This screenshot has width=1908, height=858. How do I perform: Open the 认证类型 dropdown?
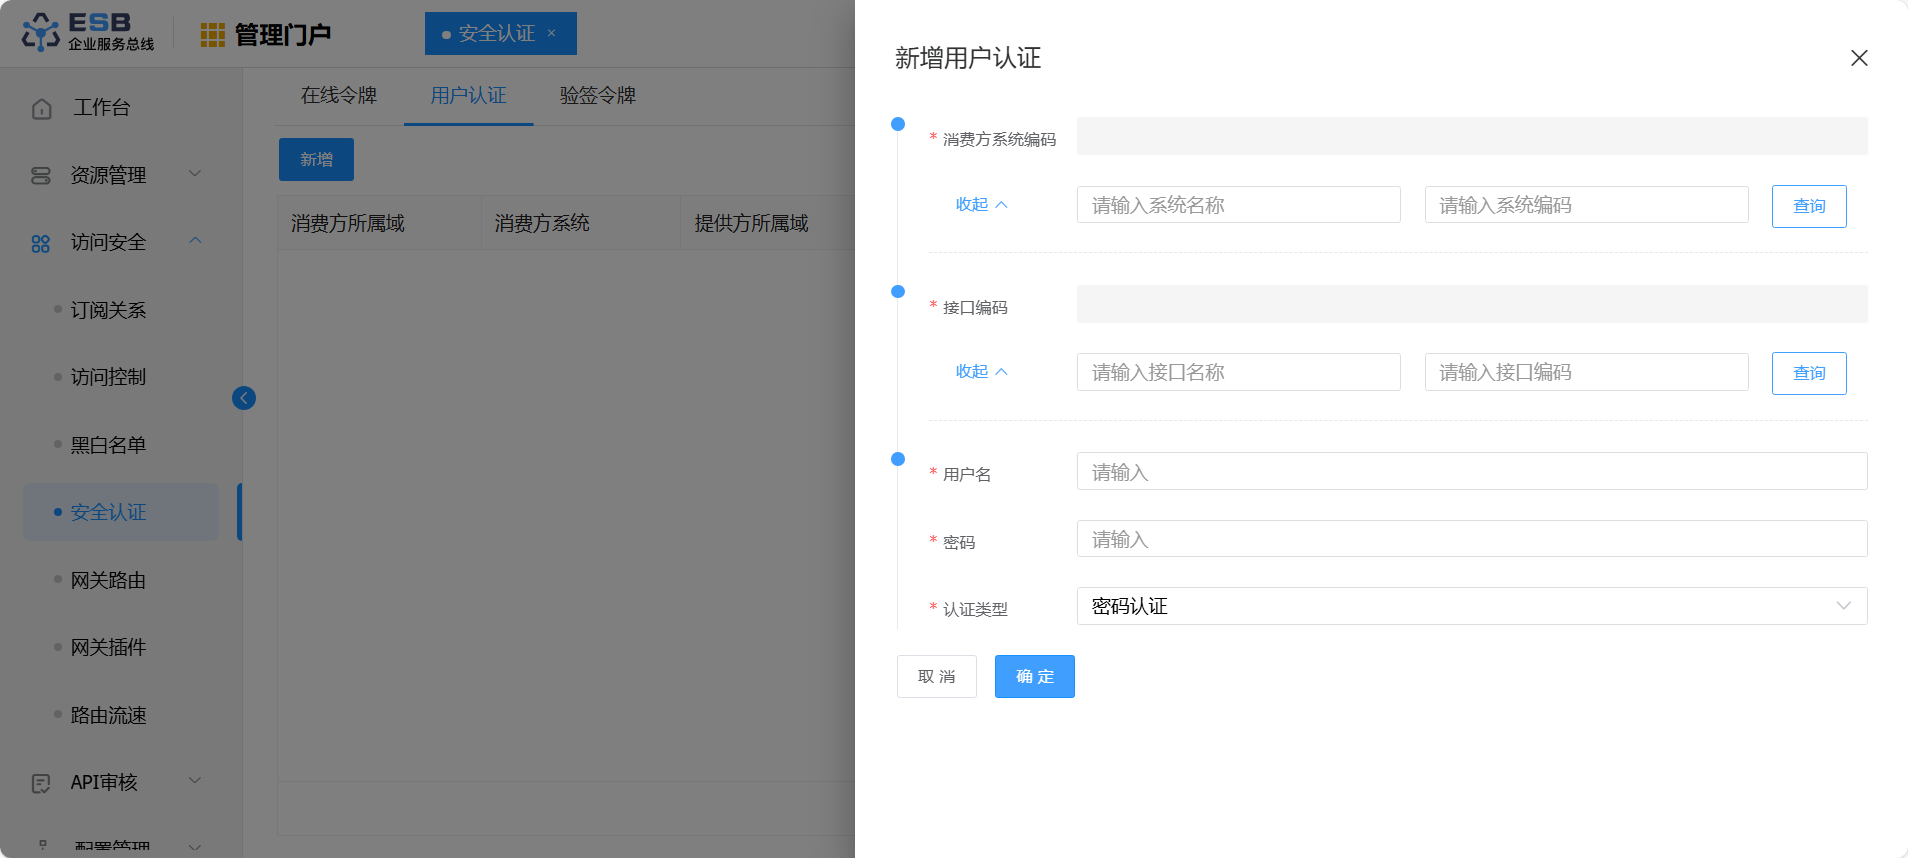click(x=1471, y=606)
